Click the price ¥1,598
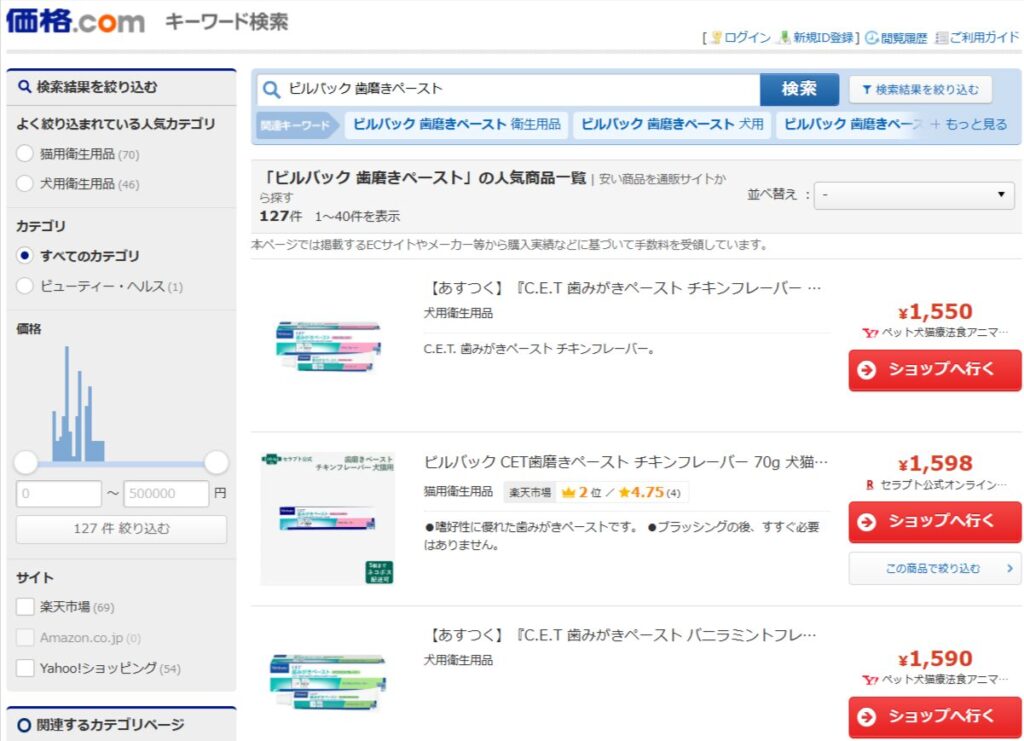The height and width of the screenshot is (741, 1024). (x=935, y=464)
